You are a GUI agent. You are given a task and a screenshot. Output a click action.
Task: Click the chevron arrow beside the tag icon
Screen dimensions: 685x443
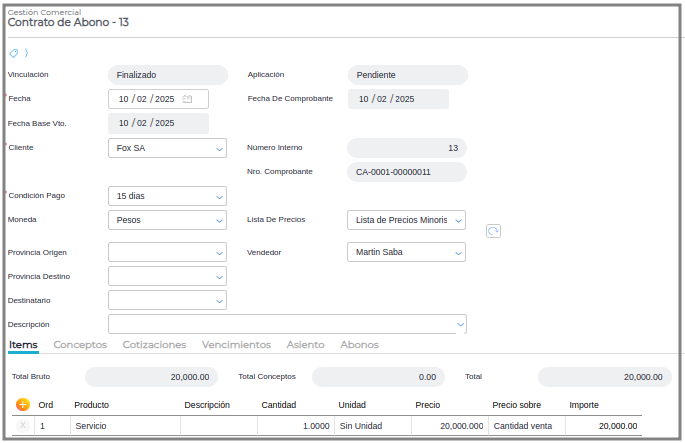coord(26,53)
